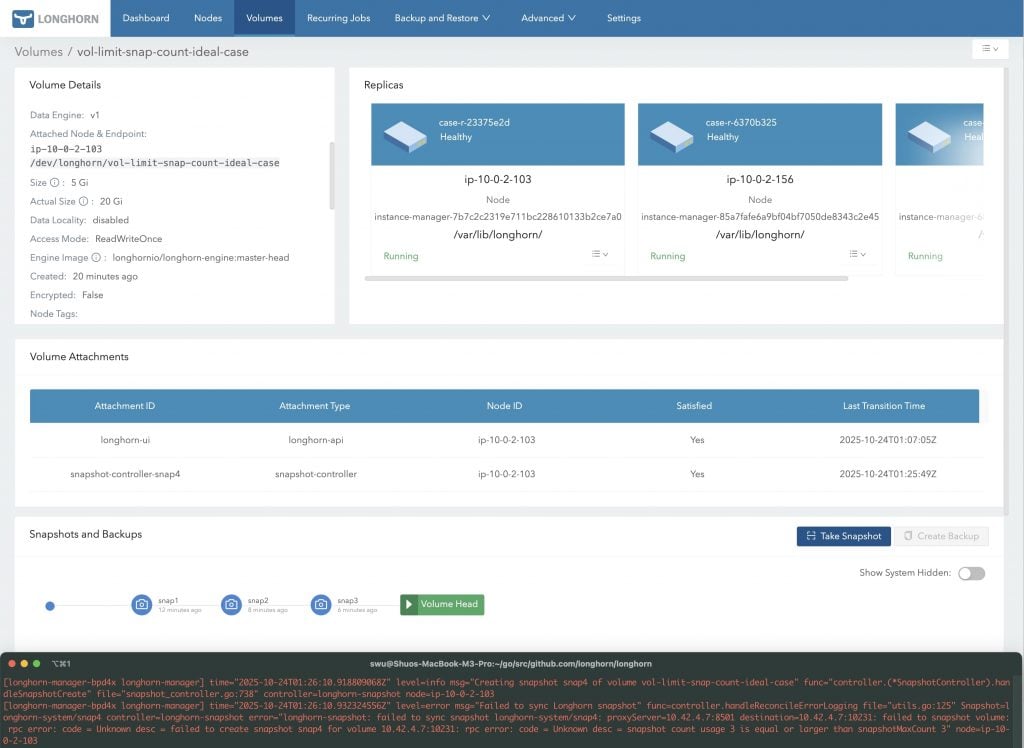The image size is (1024, 748).
Task: Go to the Dashboard tab
Action: pyautogui.click(x=146, y=17)
